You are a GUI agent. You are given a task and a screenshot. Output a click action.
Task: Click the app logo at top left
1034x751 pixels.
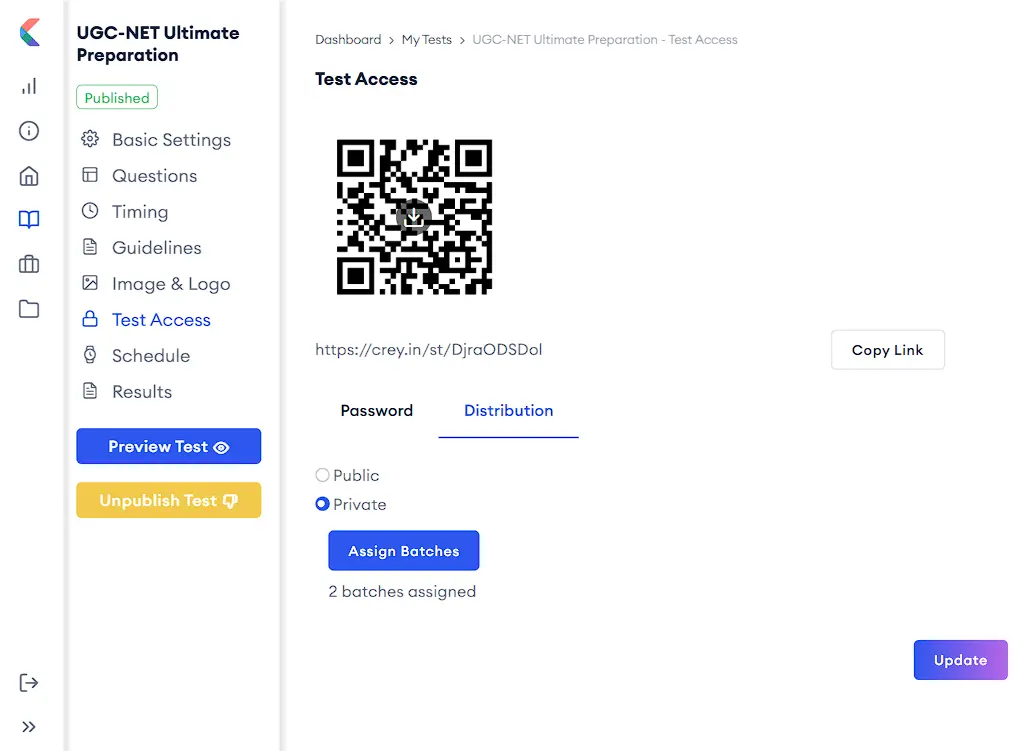click(x=30, y=32)
